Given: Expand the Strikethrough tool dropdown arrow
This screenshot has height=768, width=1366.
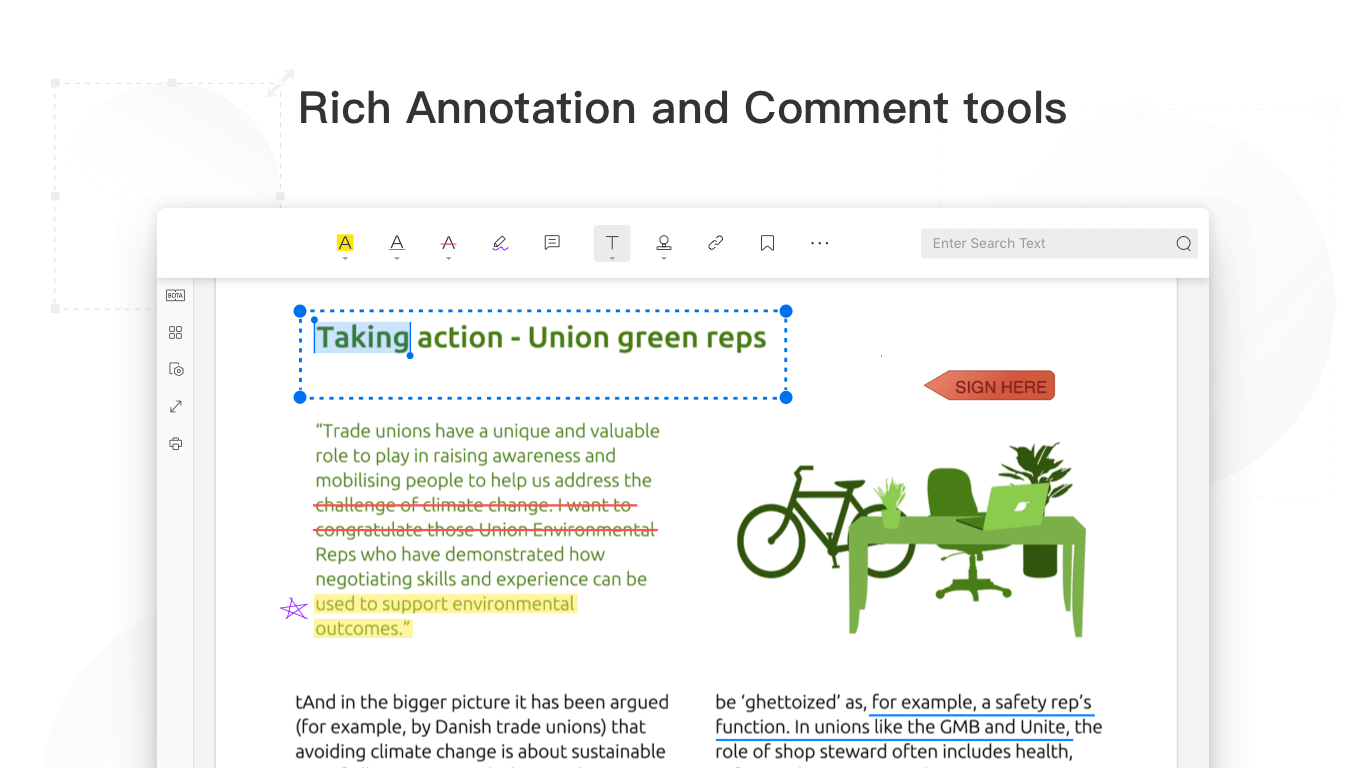Looking at the screenshot, I should 449,259.
